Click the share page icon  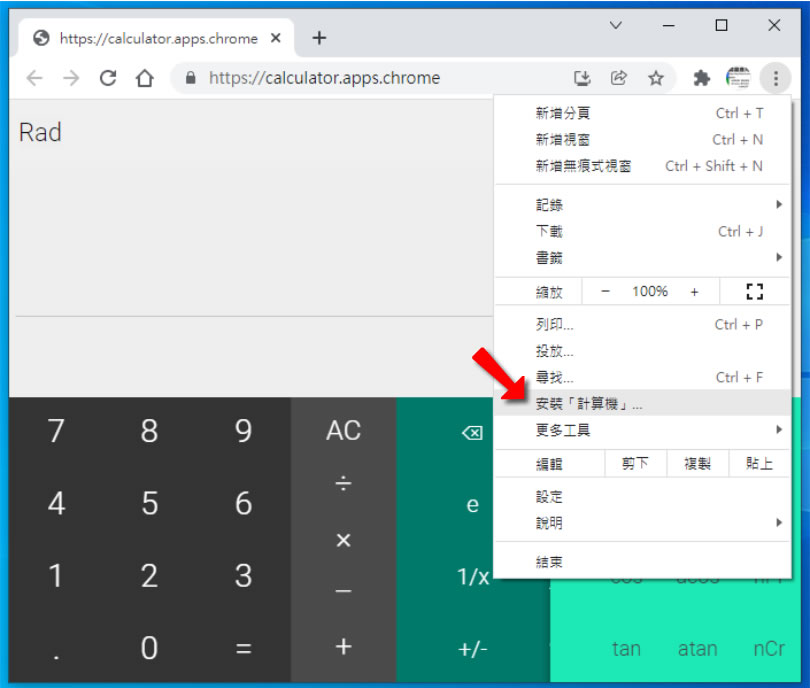[x=619, y=78]
